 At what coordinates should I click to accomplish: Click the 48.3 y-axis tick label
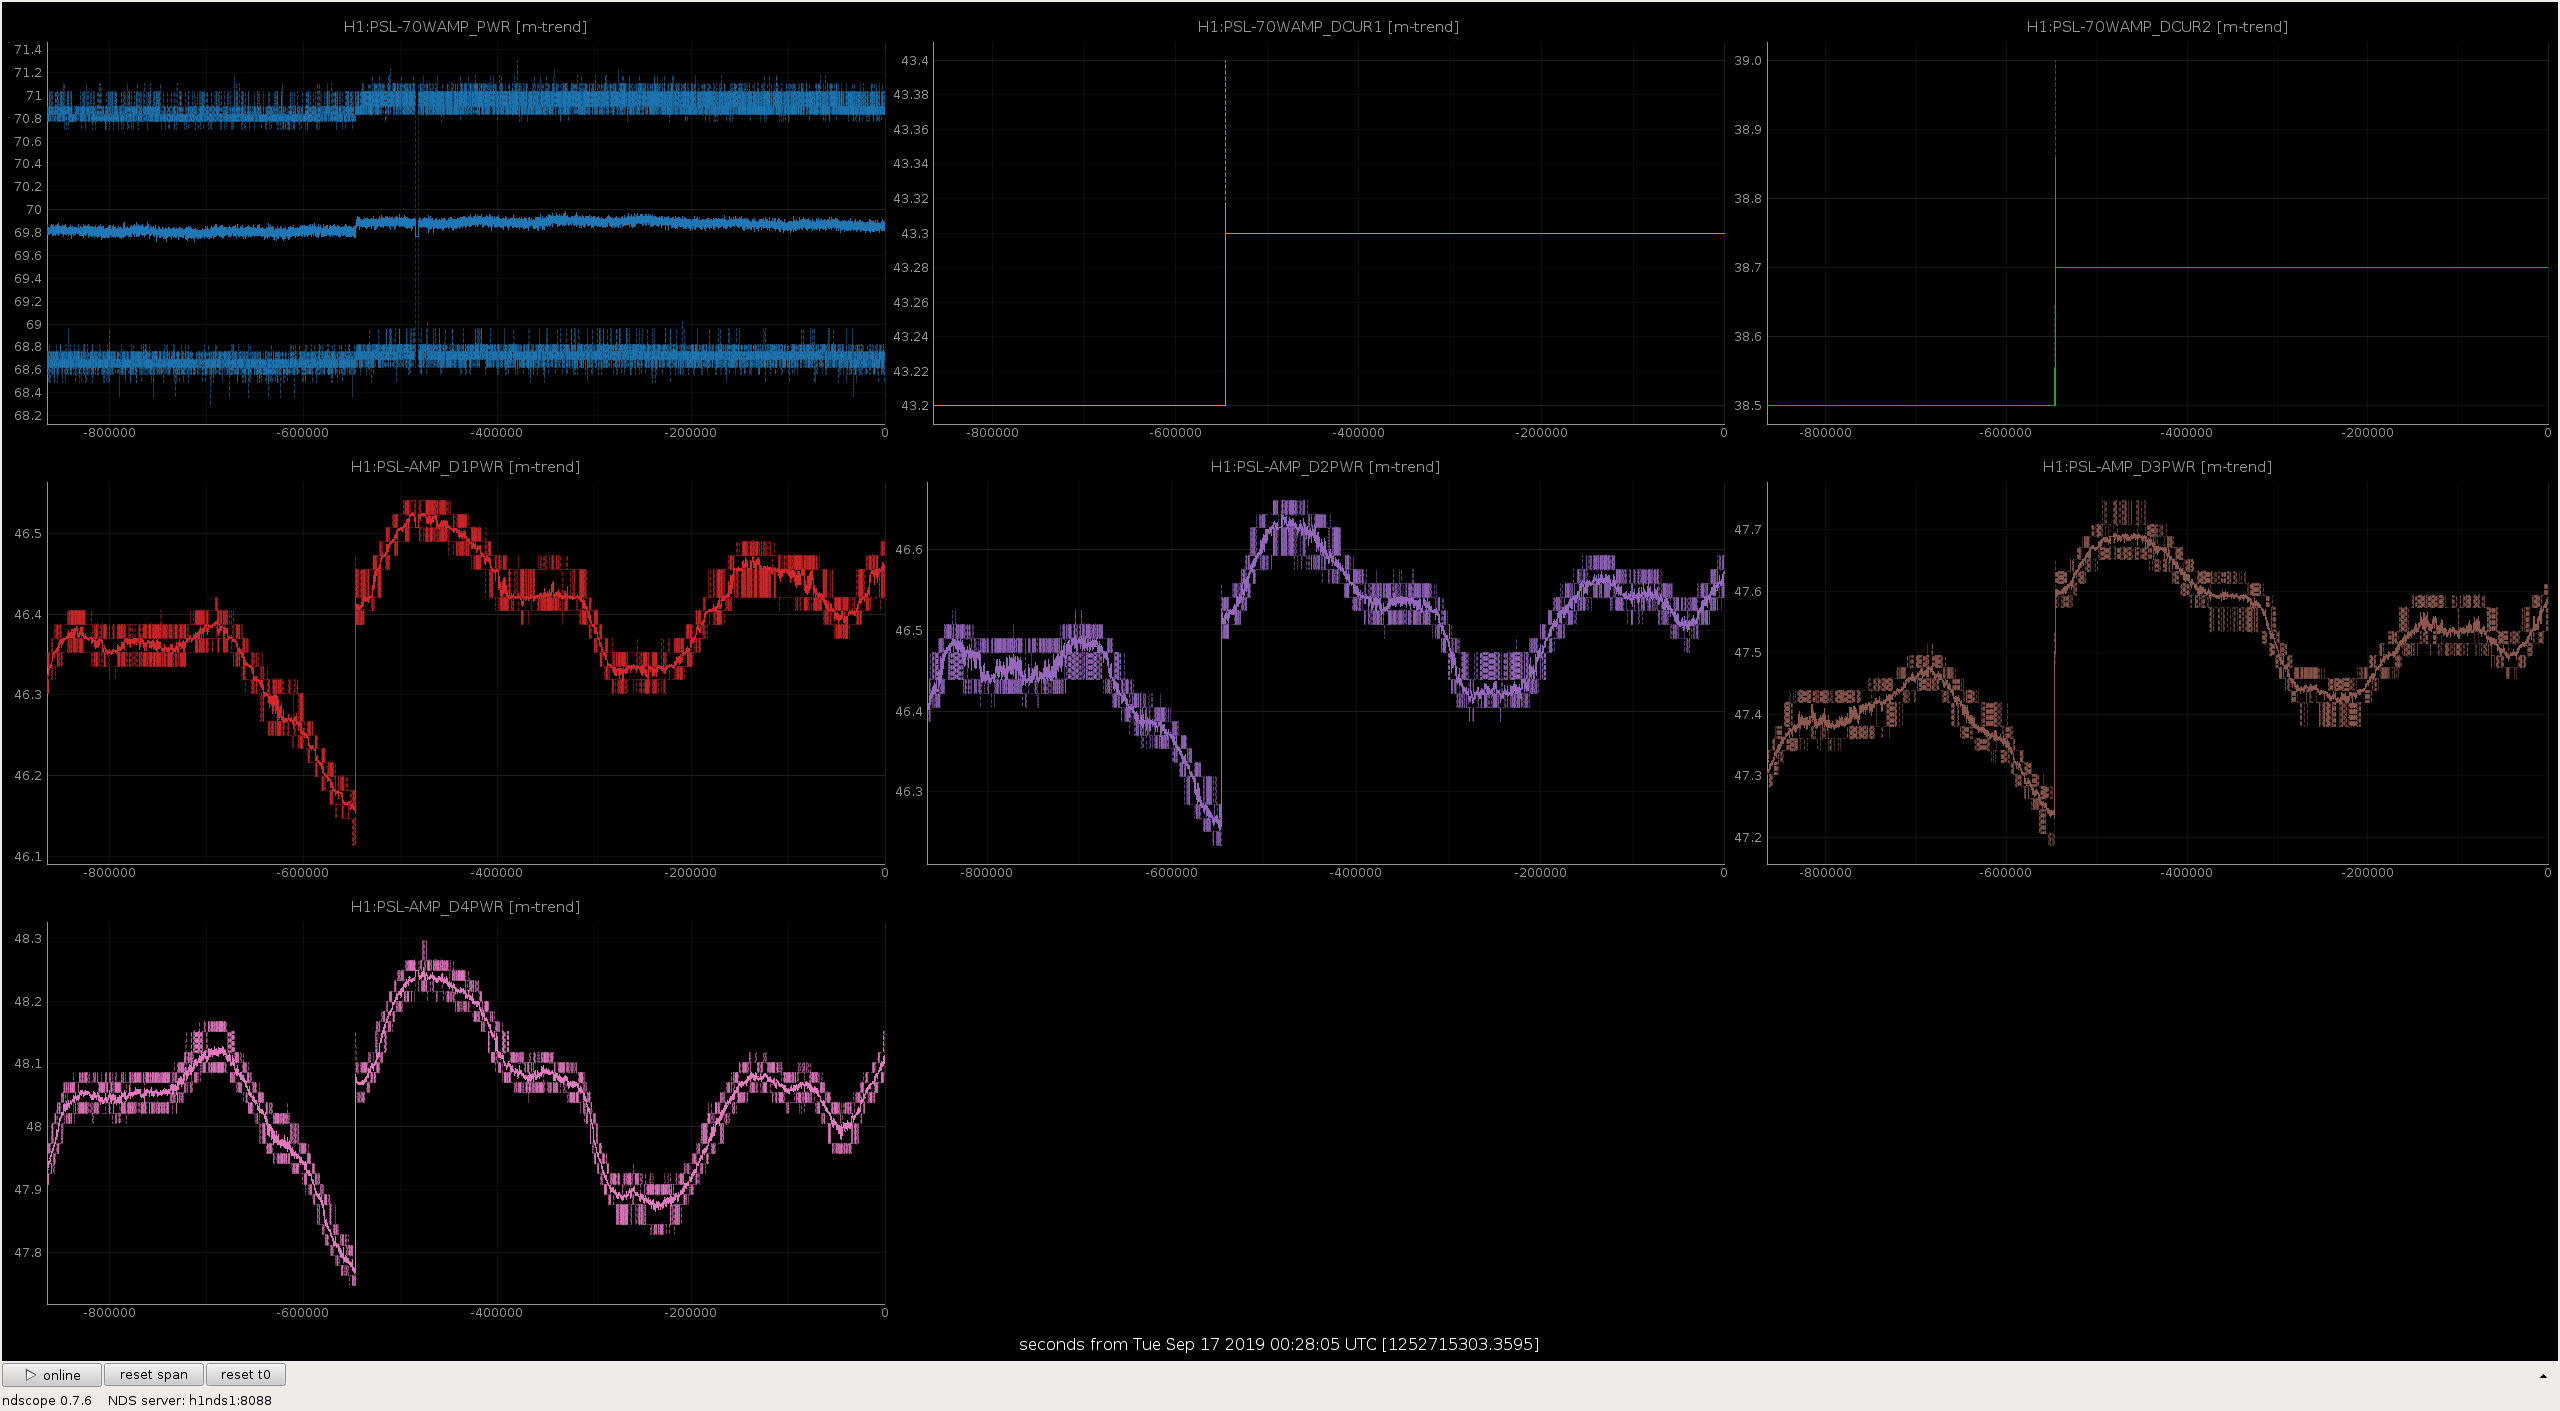tap(28, 939)
